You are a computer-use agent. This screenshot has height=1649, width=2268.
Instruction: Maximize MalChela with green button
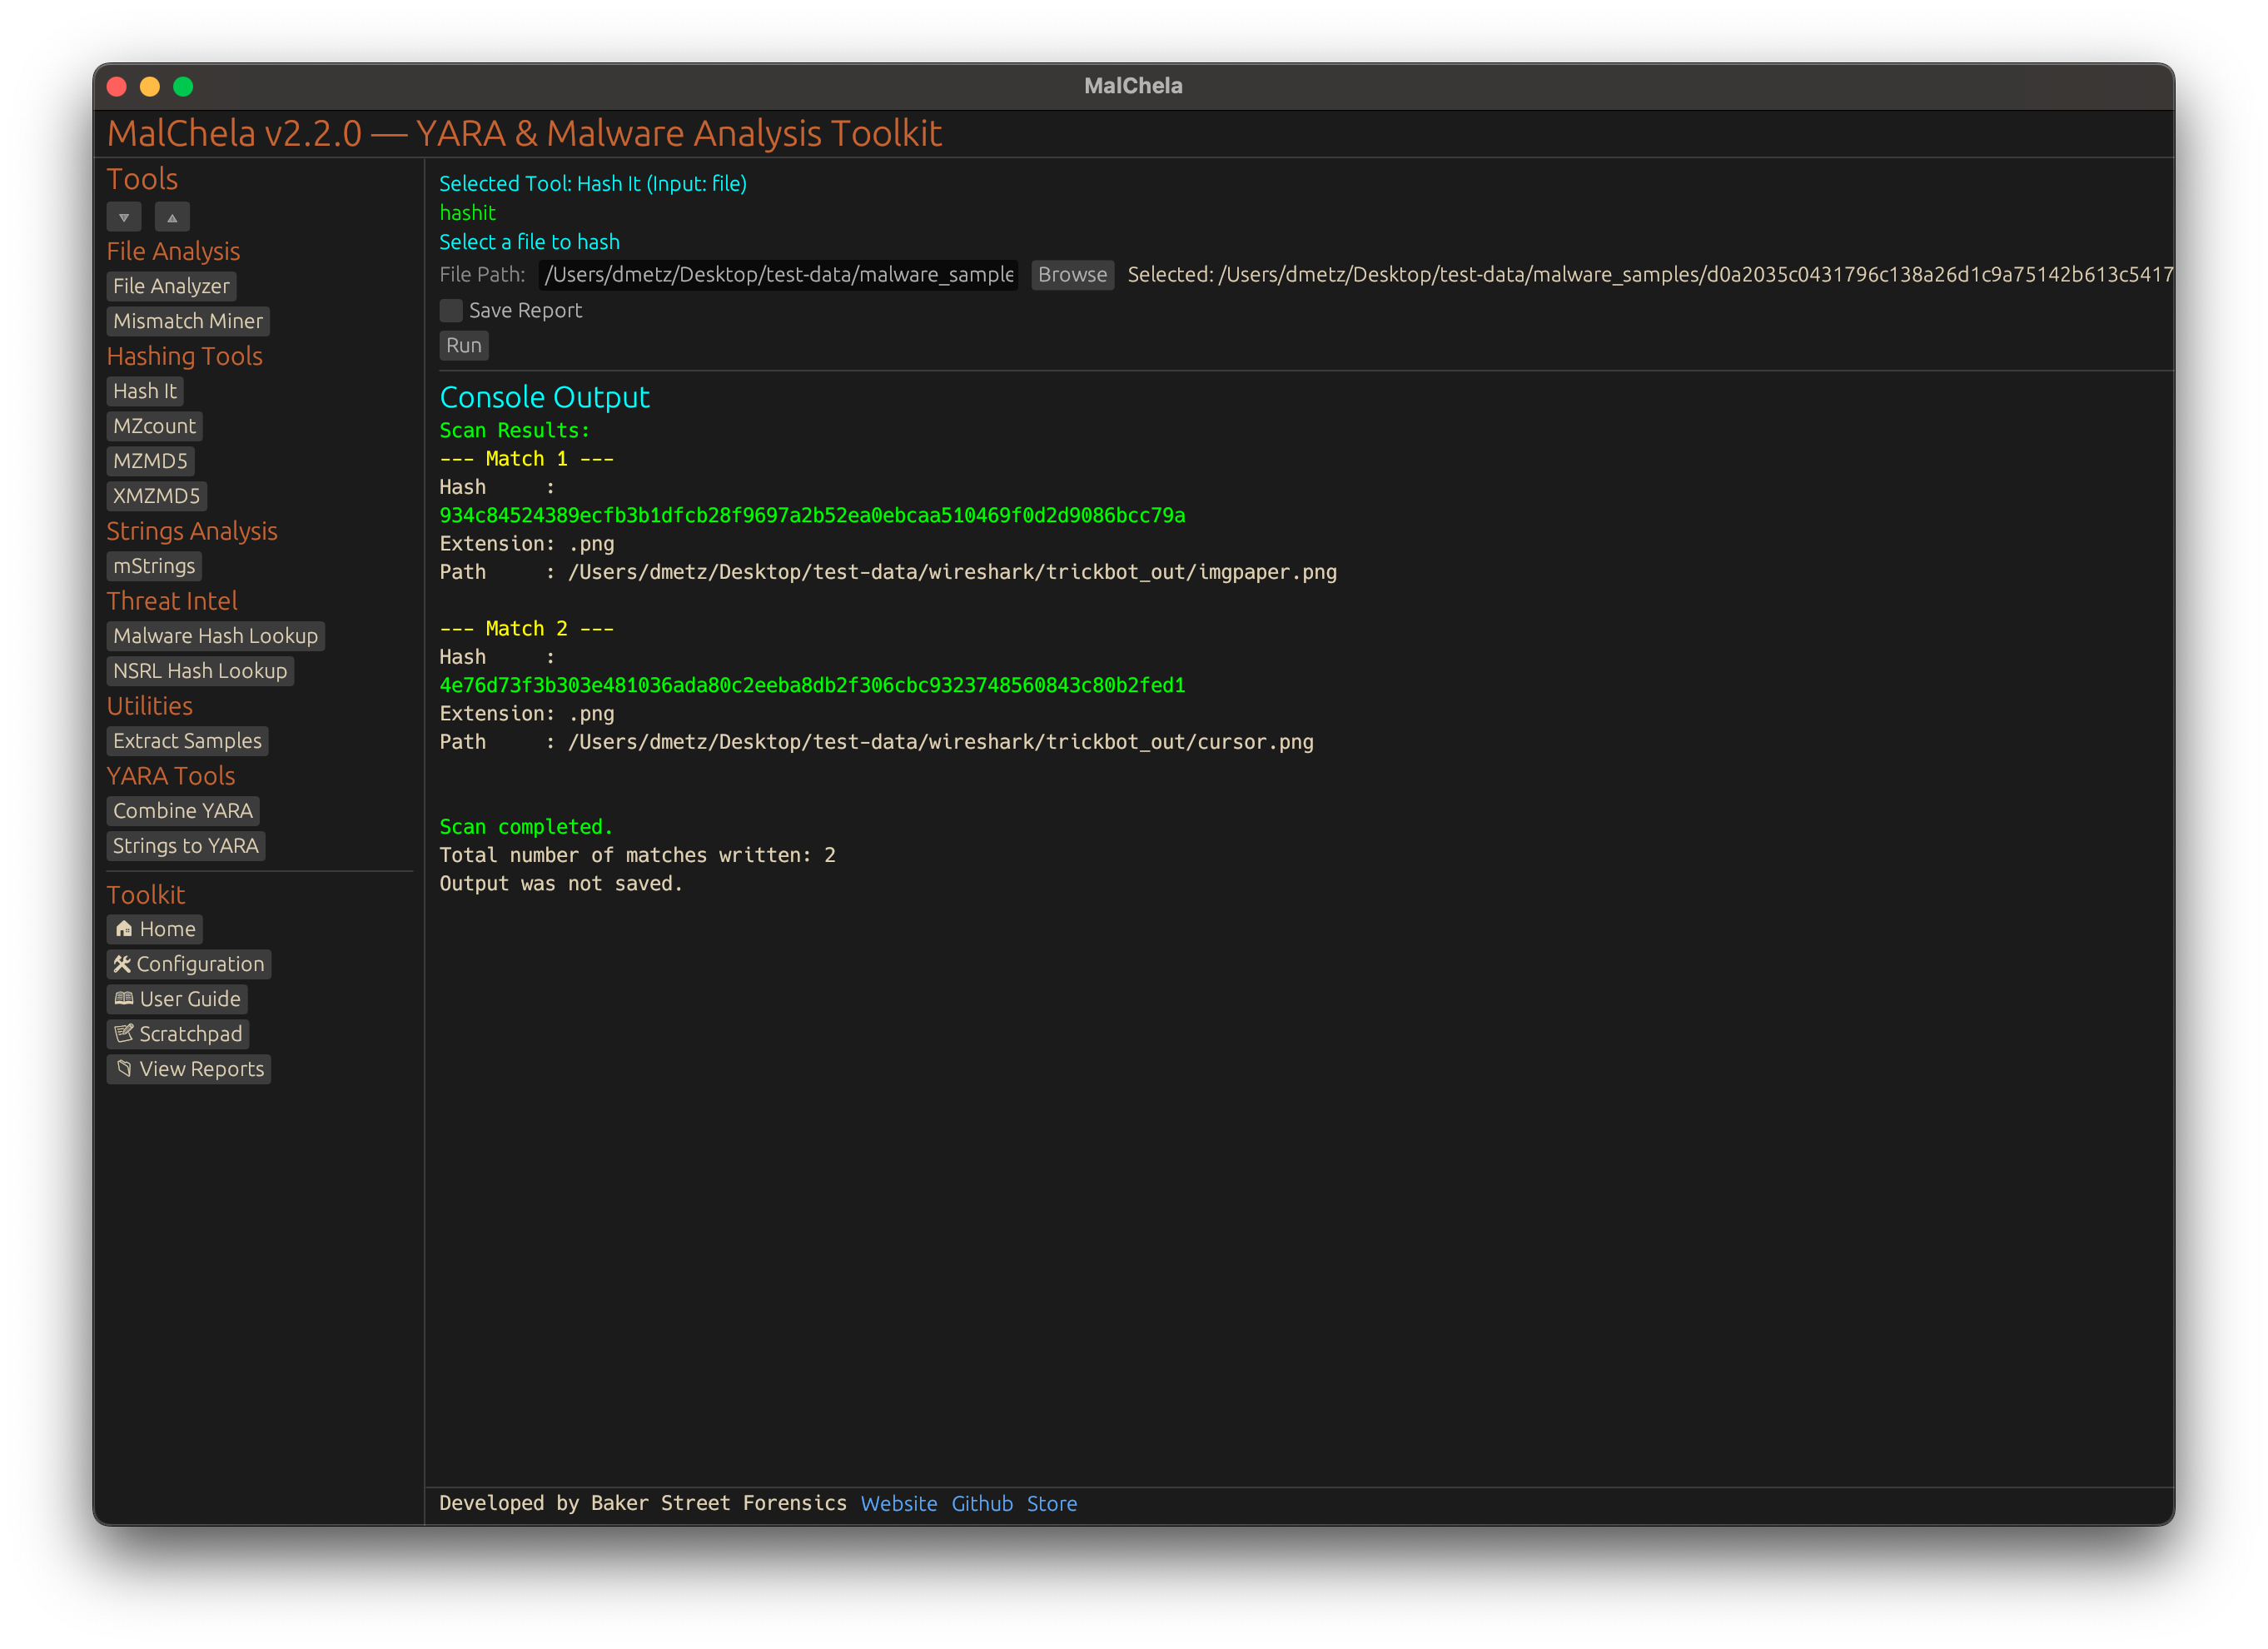(x=183, y=87)
